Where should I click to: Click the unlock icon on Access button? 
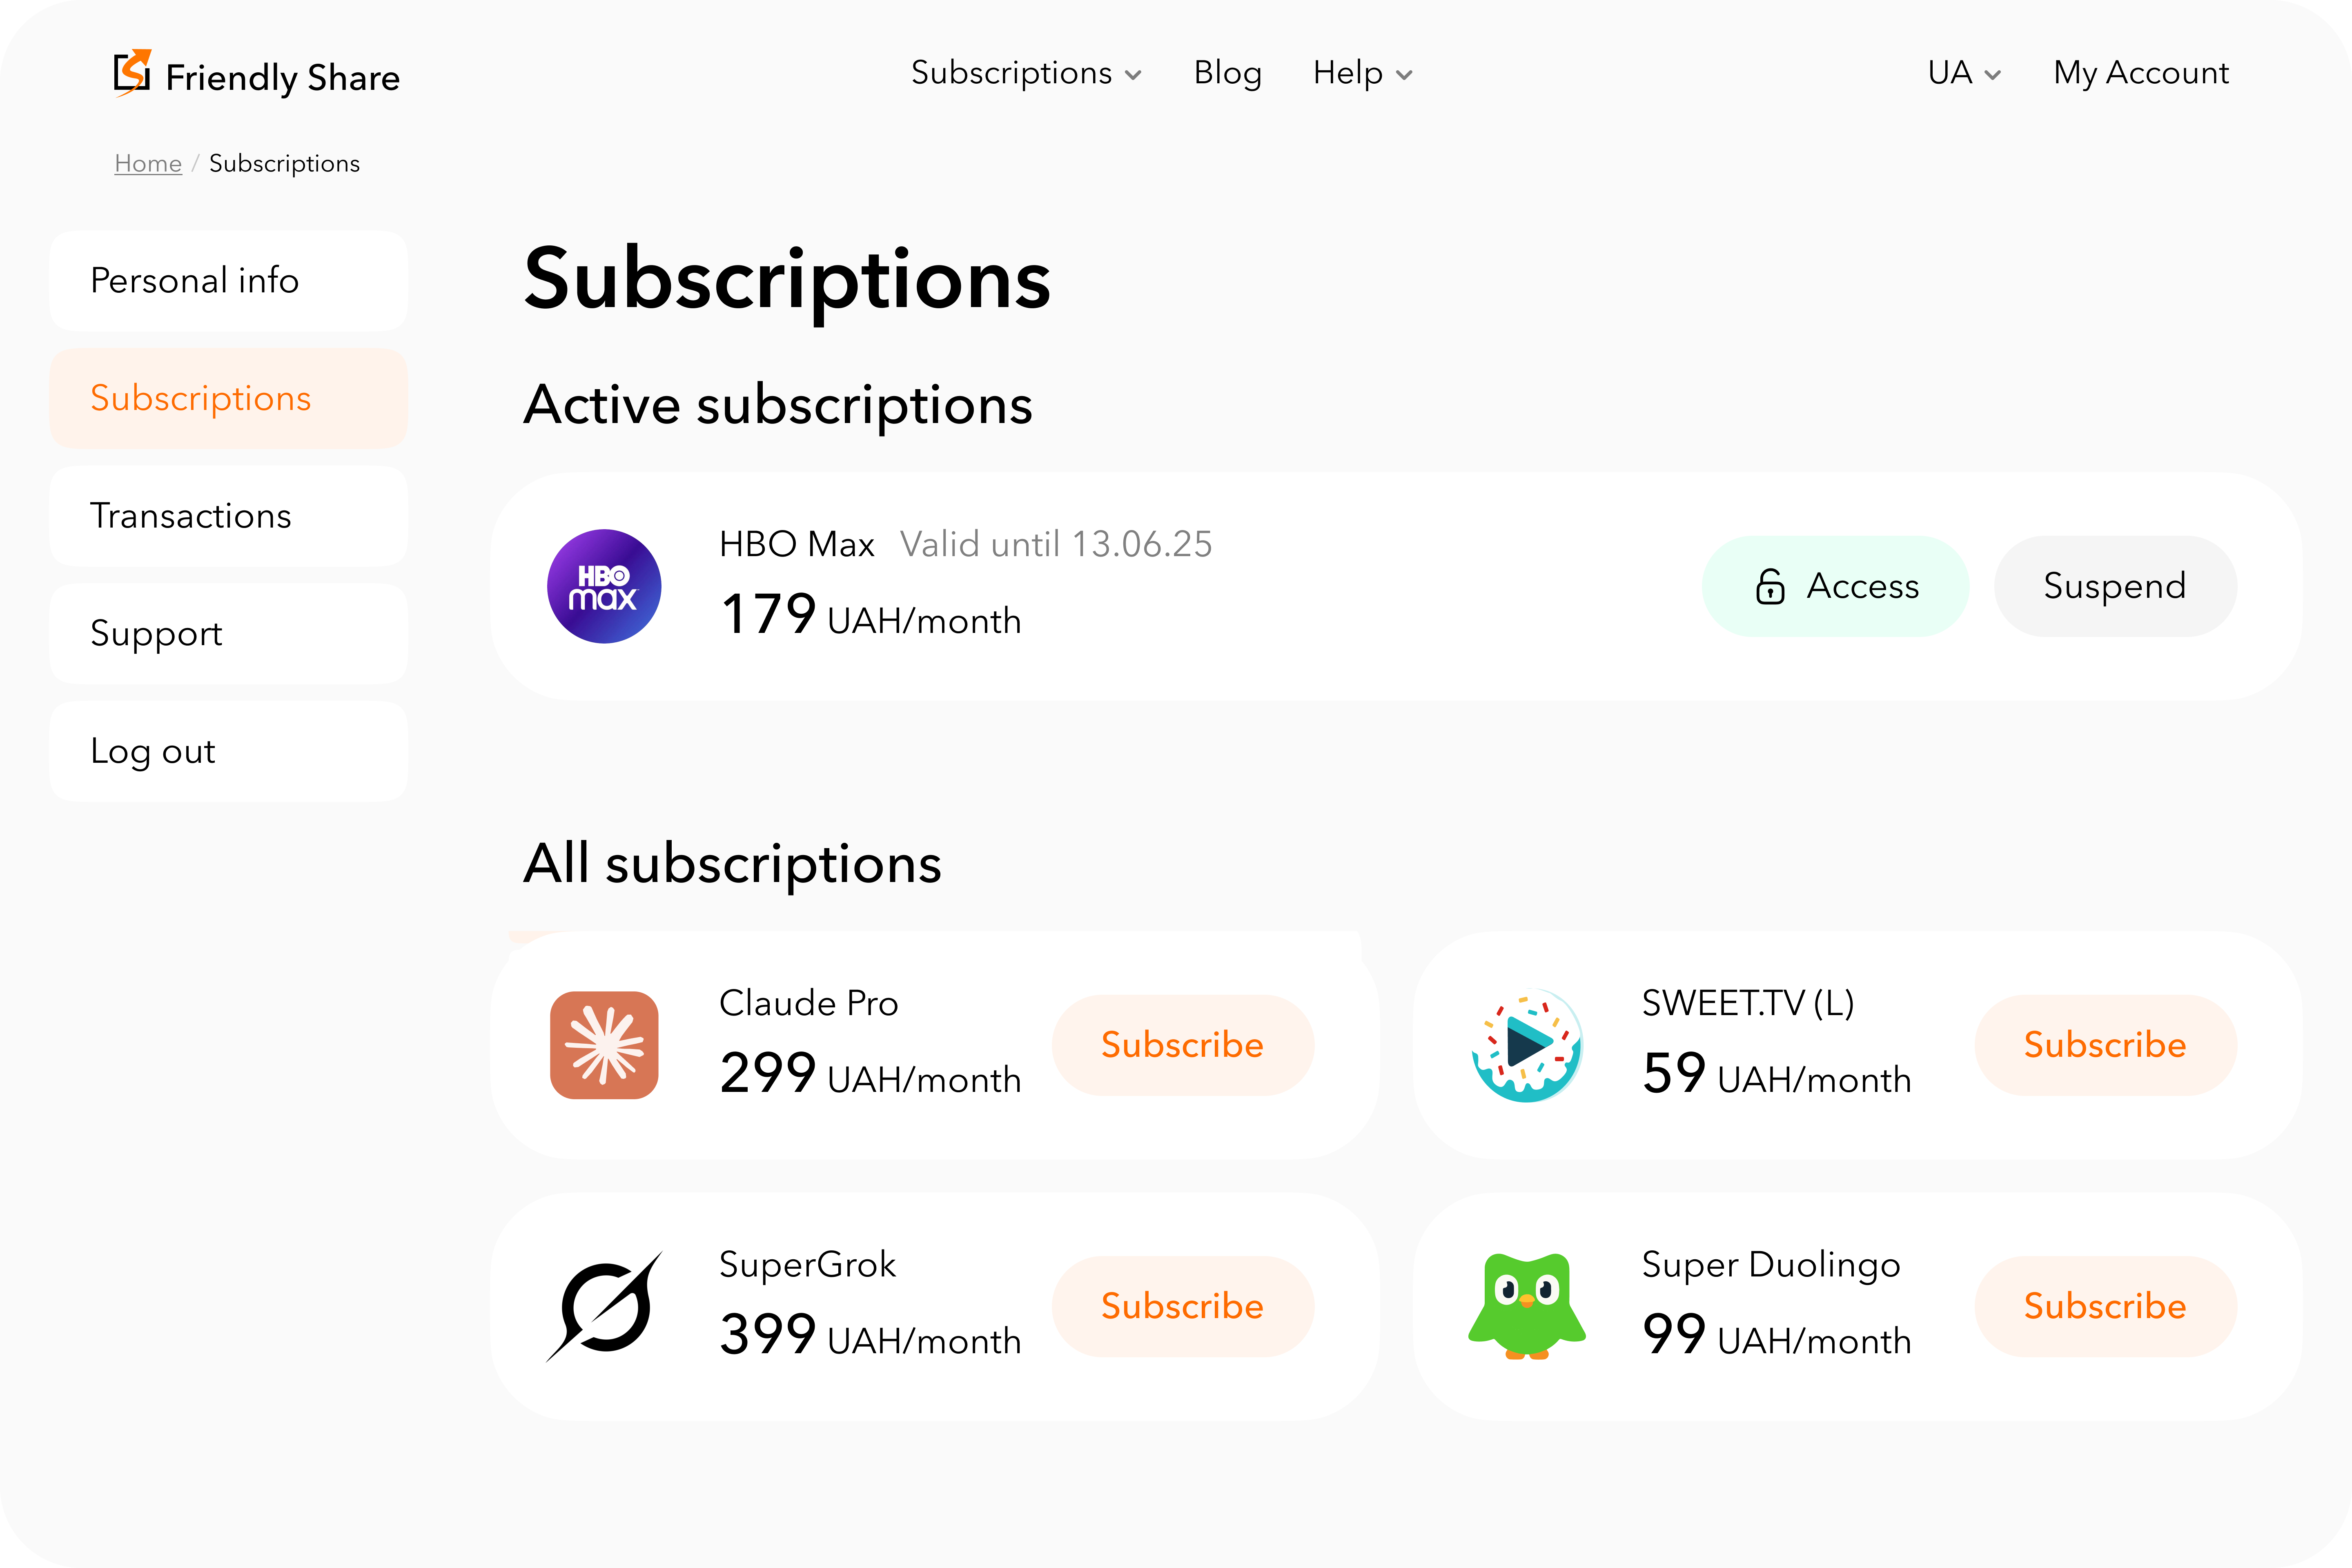(x=1769, y=586)
